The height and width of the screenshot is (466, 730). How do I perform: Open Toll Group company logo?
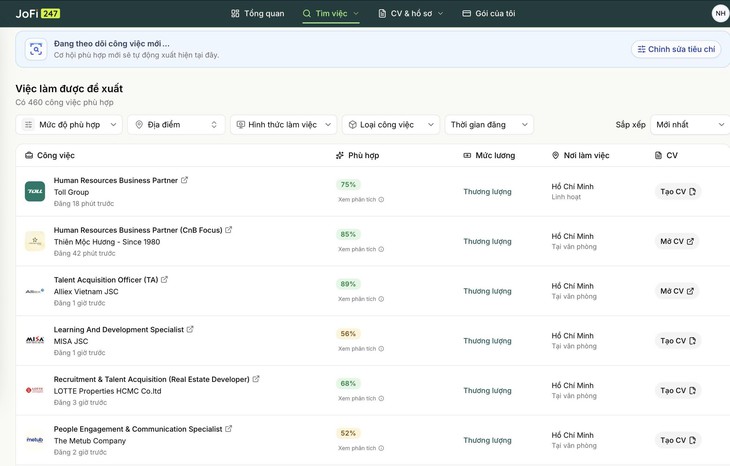[35, 191]
